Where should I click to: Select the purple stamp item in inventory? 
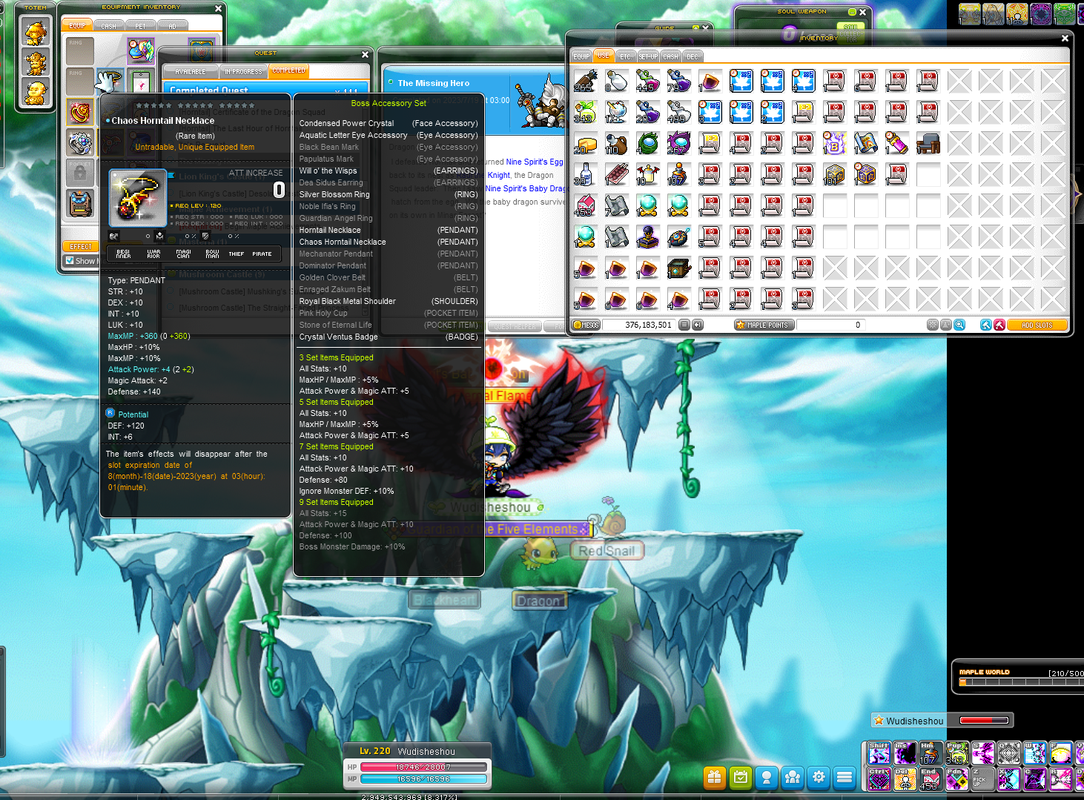[648, 236]
